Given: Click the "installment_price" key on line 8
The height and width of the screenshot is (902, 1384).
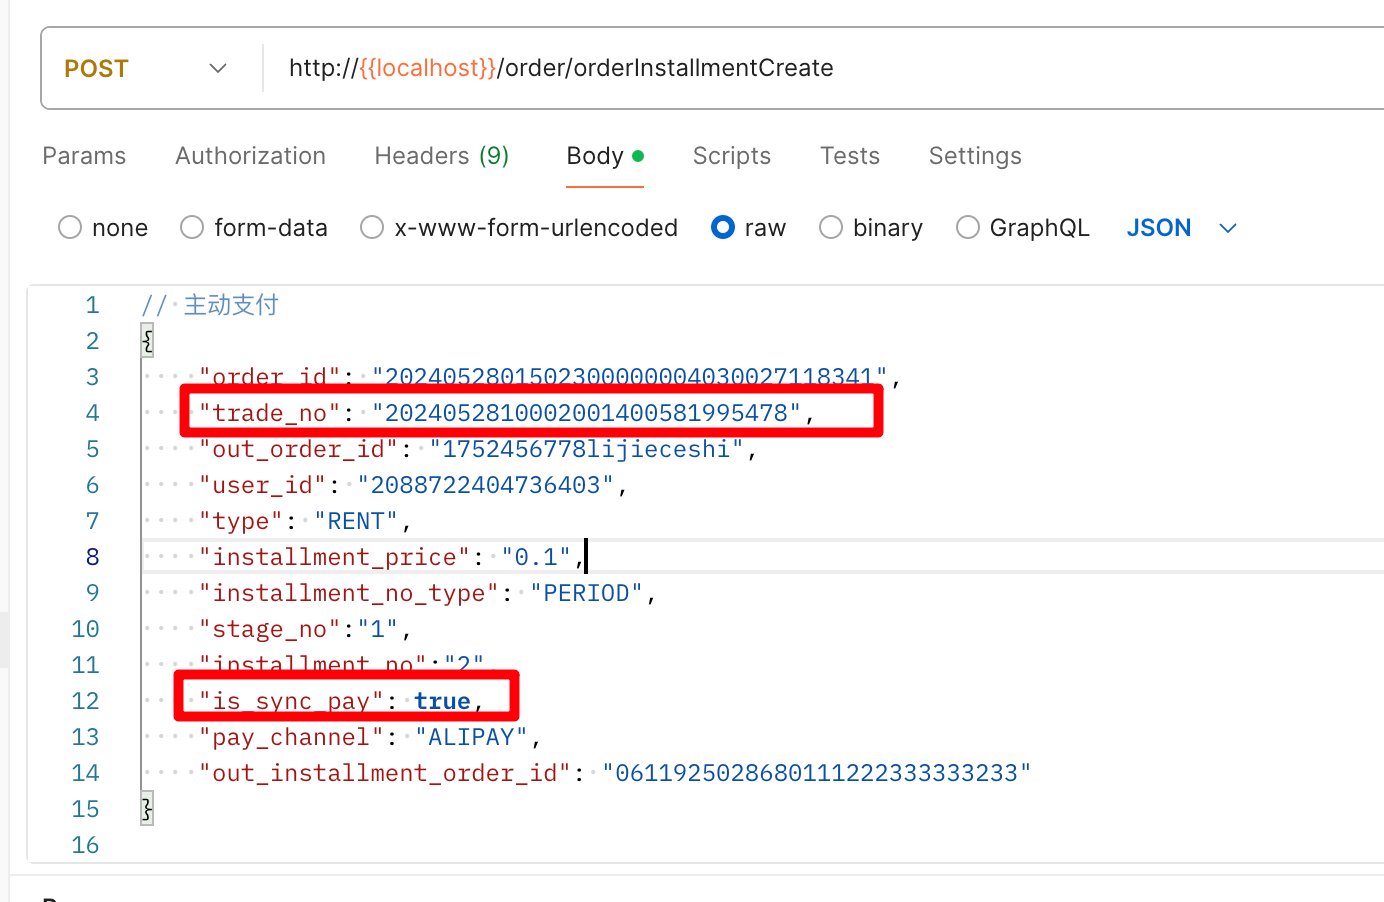Looking at the screenshot, I should click(334, 557).
